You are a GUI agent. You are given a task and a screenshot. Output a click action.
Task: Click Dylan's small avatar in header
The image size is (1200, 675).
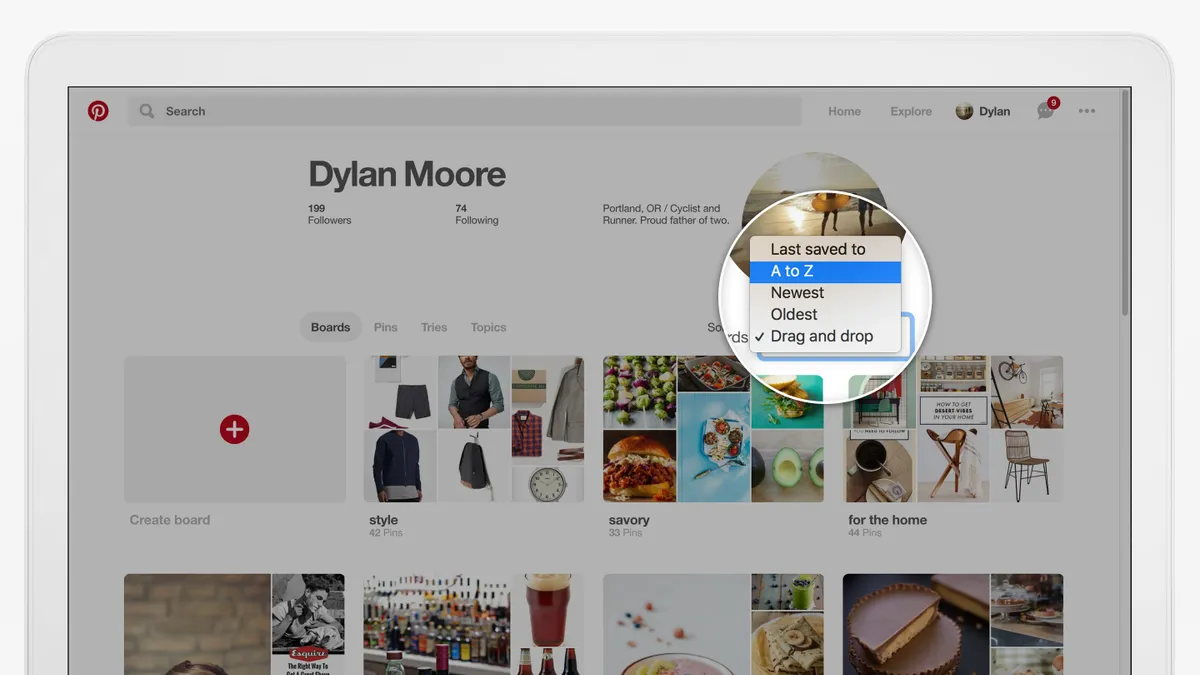(x=964, y=111)
